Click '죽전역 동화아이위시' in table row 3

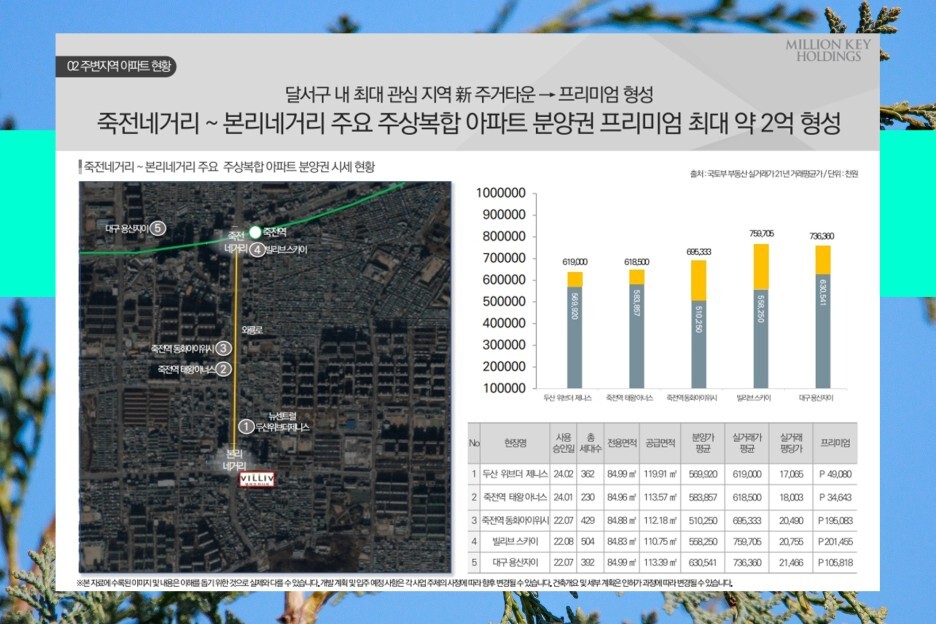tap(515, 520)
